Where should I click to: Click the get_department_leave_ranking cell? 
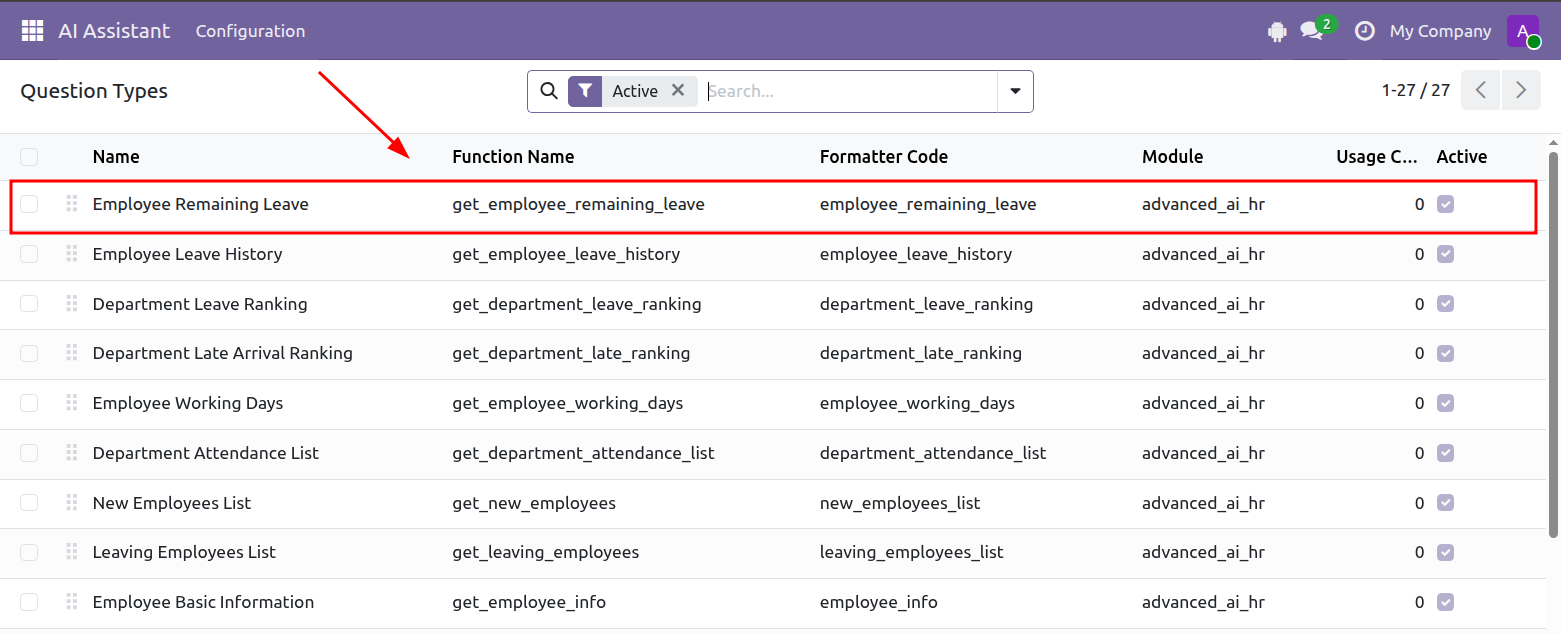(577, 304)
